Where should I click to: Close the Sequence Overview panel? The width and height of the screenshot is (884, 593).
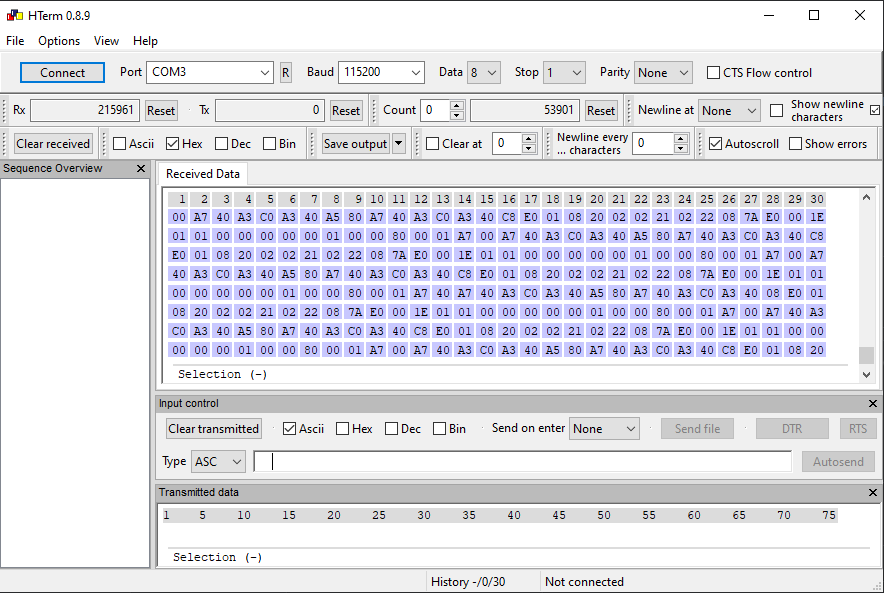[141, 169]
